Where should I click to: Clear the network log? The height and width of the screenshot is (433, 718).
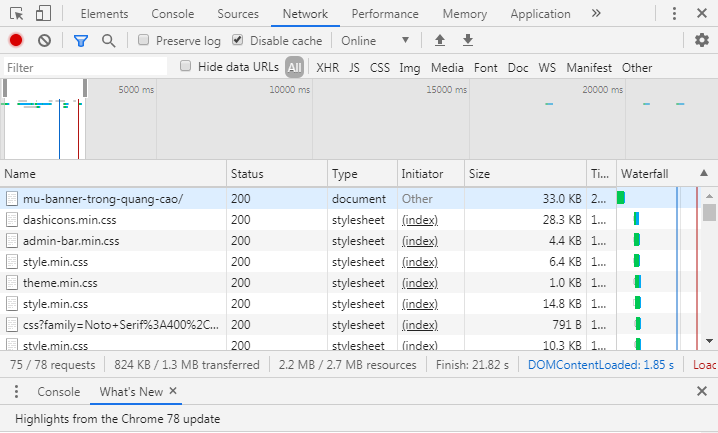[x=44, y=40]
